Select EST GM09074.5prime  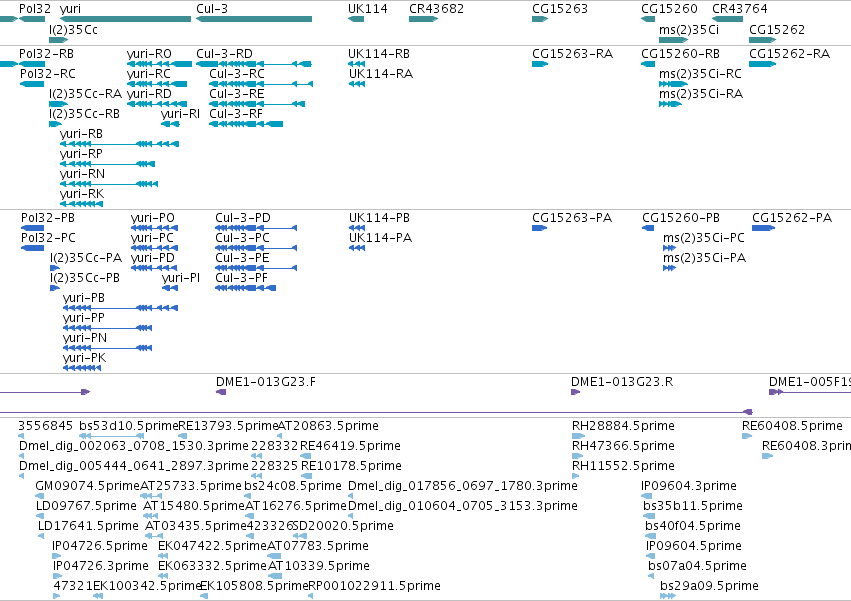[x=40, y=496]
